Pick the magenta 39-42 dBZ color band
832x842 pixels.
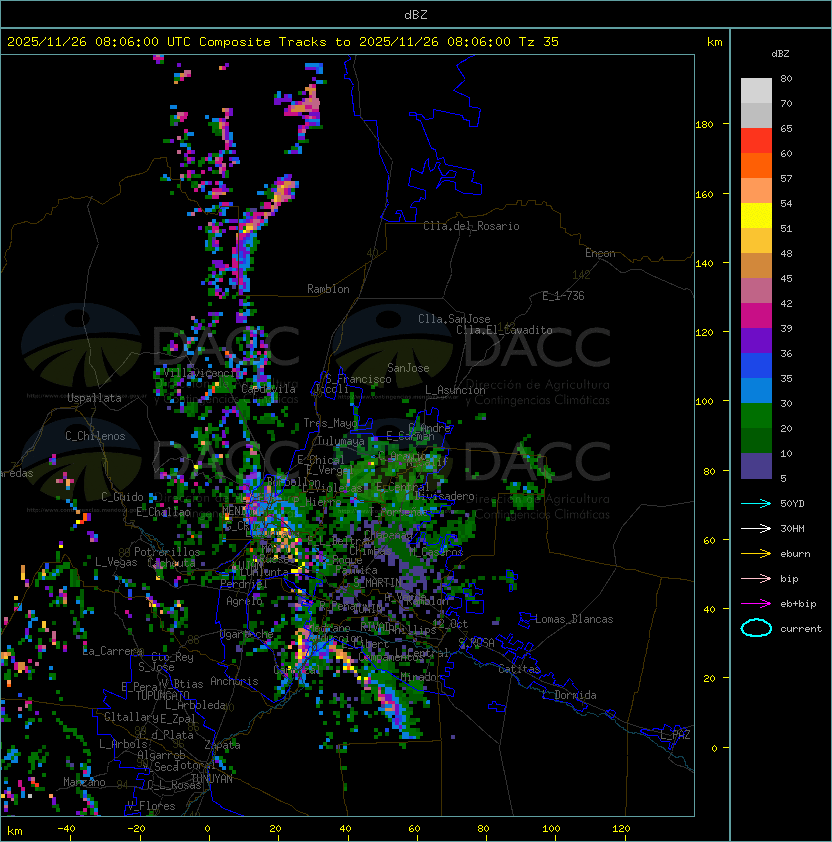pyautogui.click(x=756, y=316)
